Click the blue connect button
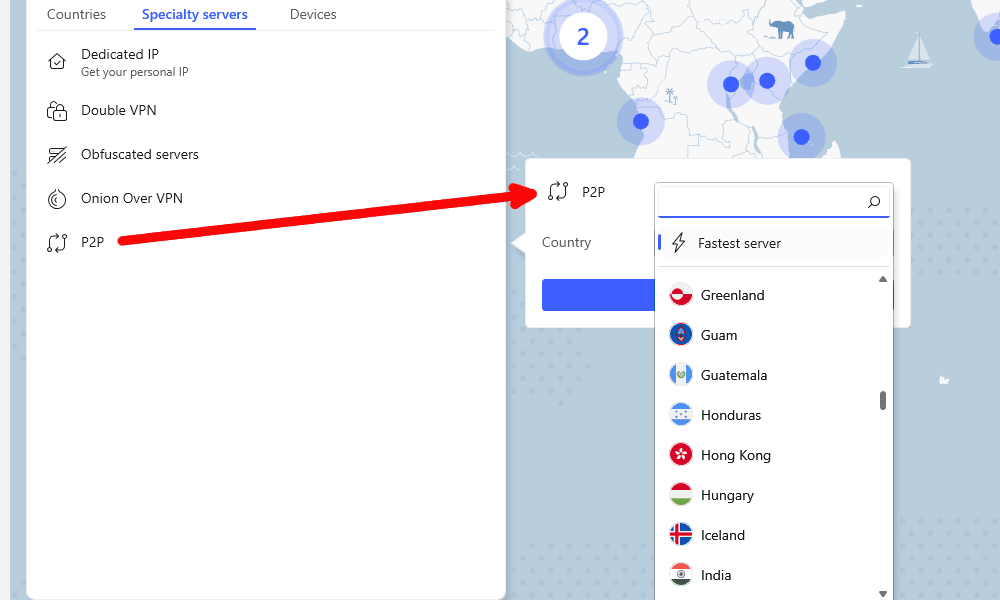 point(598,295)
